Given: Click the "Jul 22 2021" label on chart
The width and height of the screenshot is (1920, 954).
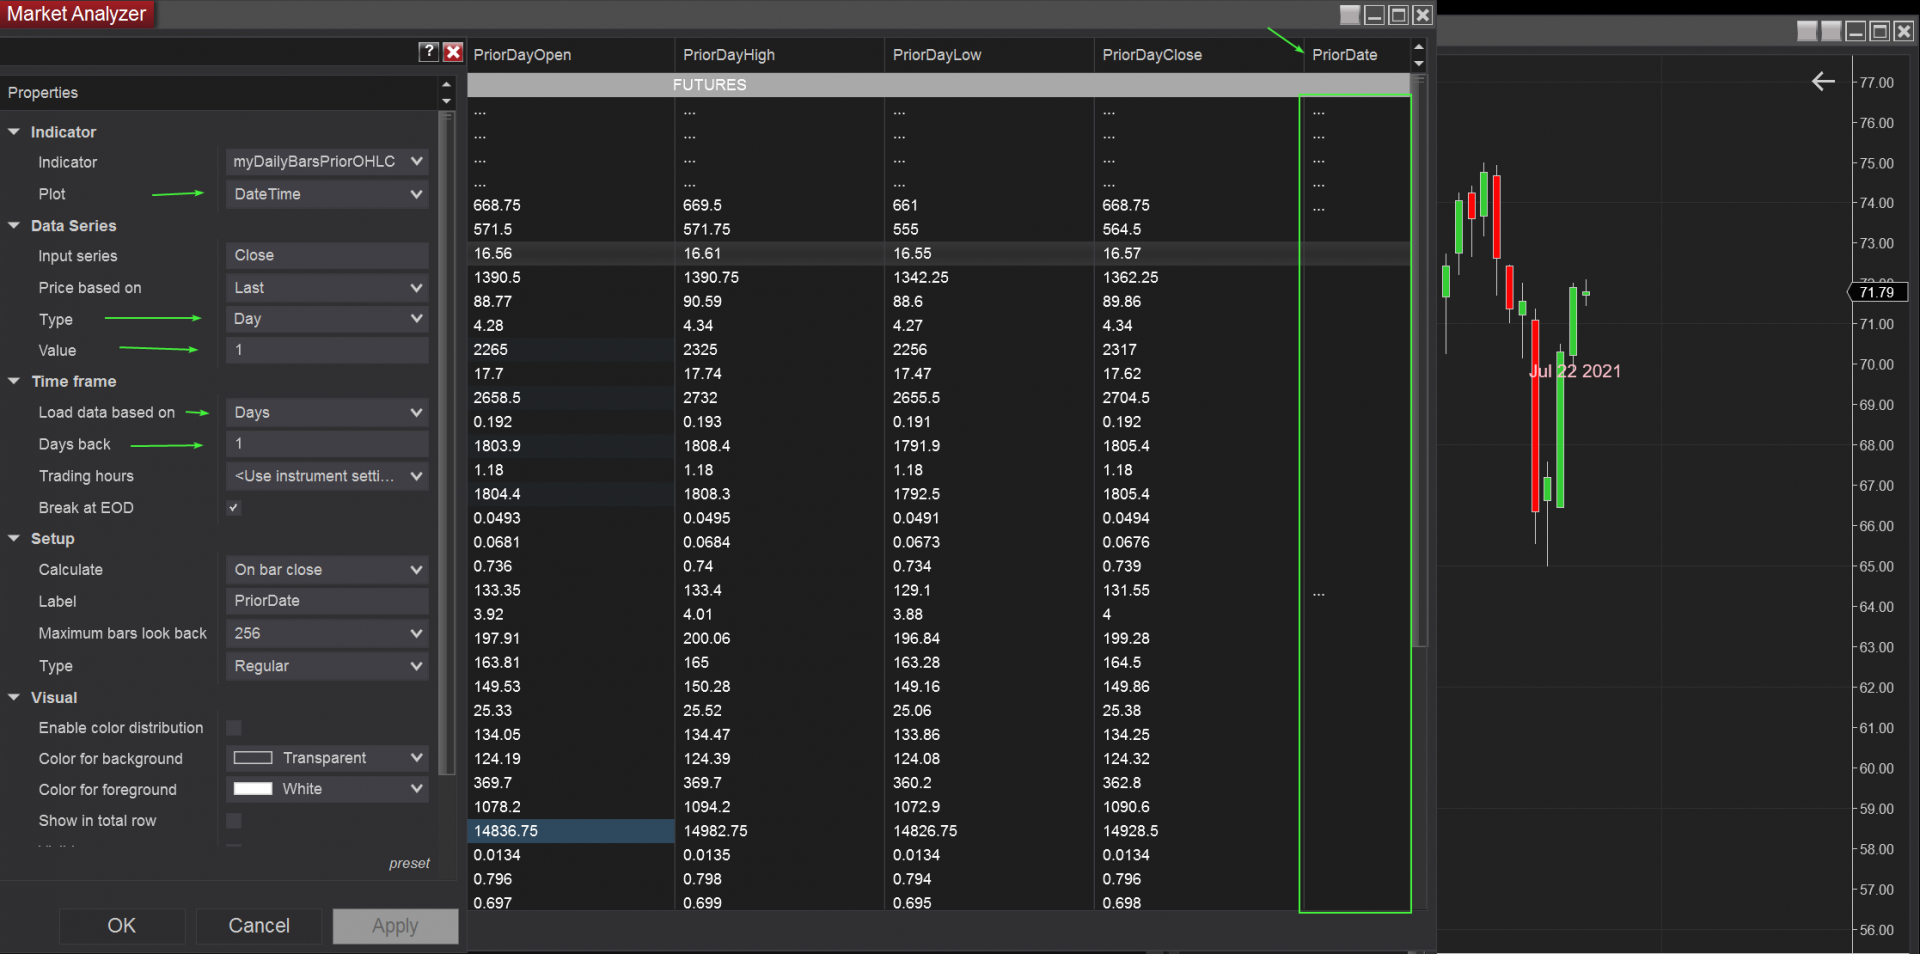Looking at the screenshot, I should pos(1575,371).
